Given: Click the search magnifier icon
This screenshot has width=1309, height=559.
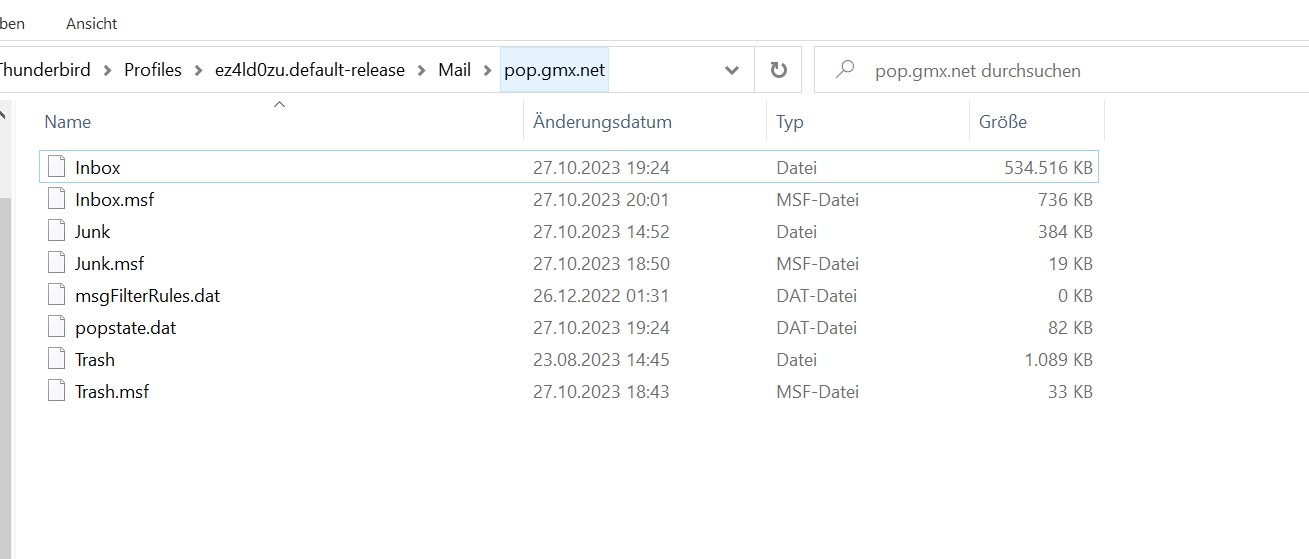Looking at the screenshot, I should (845, 70).
